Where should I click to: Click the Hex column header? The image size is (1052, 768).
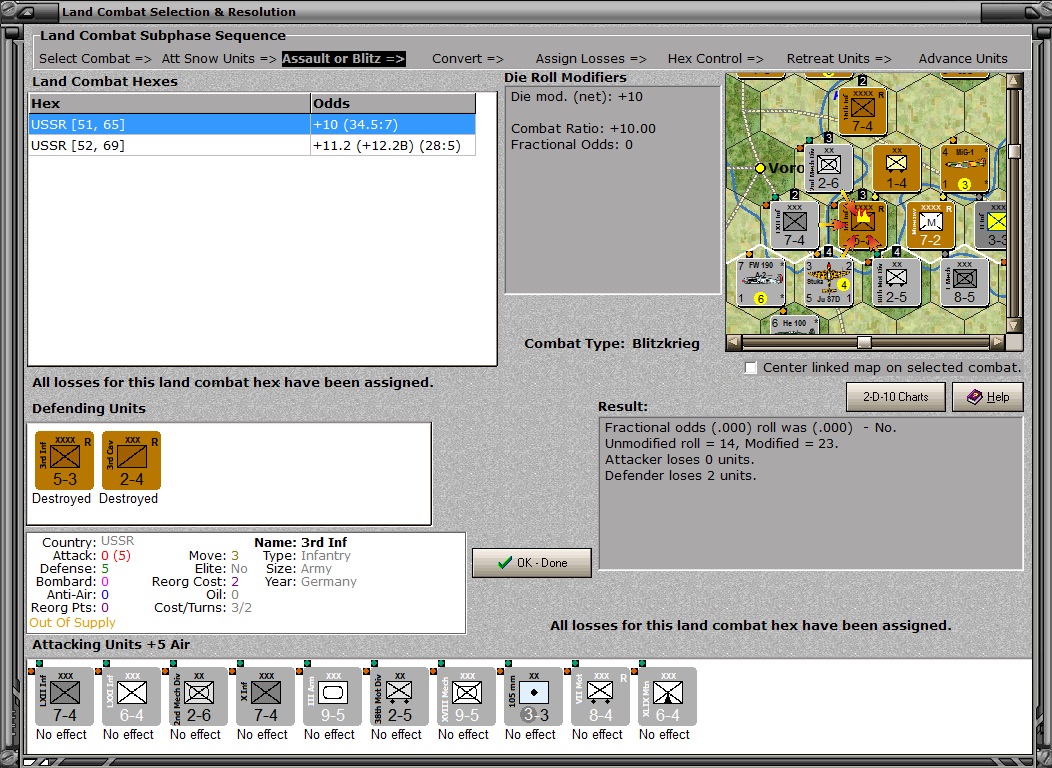tap(170, 103)
